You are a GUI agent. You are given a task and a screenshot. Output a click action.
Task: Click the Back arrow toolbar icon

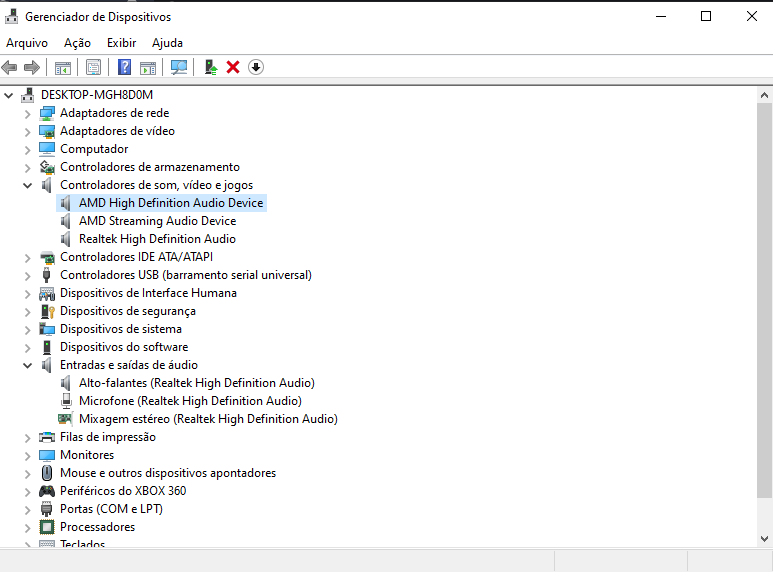point(9,67)
